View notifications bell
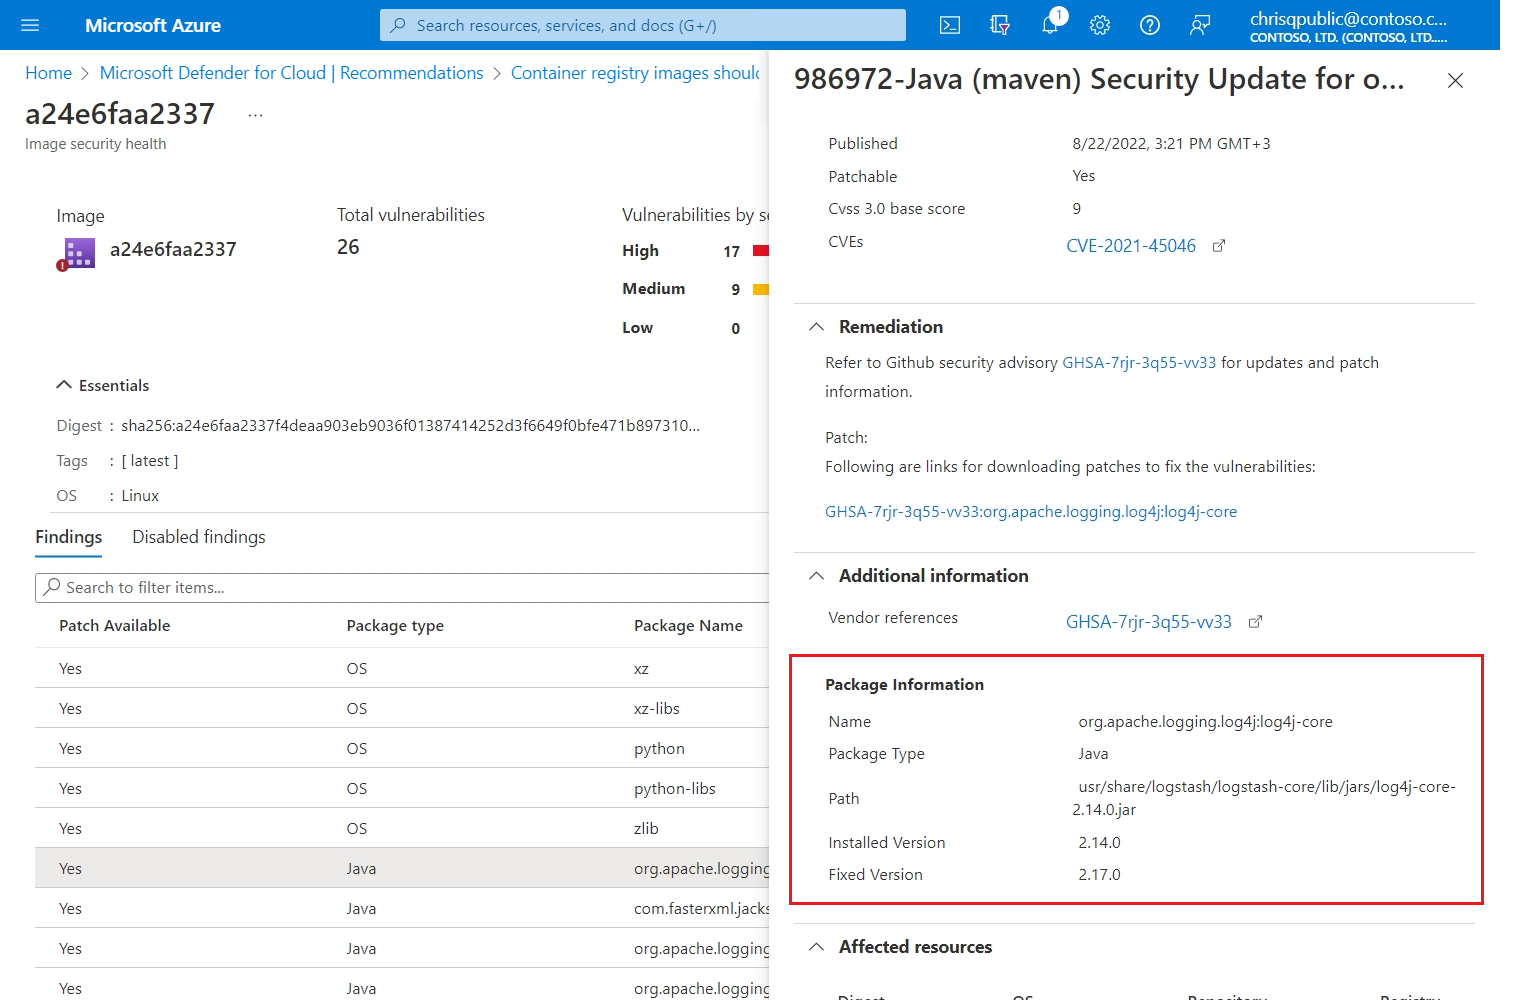The width and height of the screenshot is (1536, 1000). 1050,25
